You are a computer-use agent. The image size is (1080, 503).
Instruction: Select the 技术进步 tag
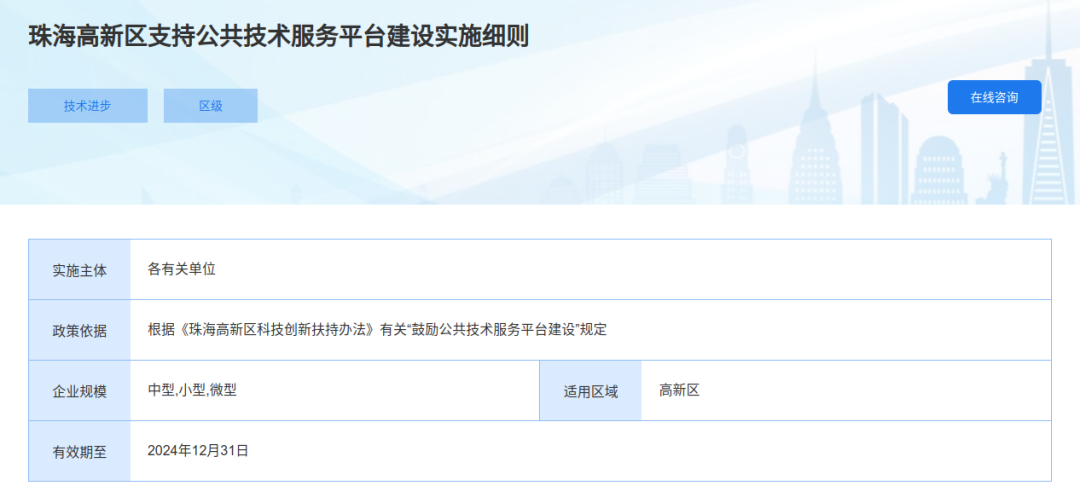87,106
